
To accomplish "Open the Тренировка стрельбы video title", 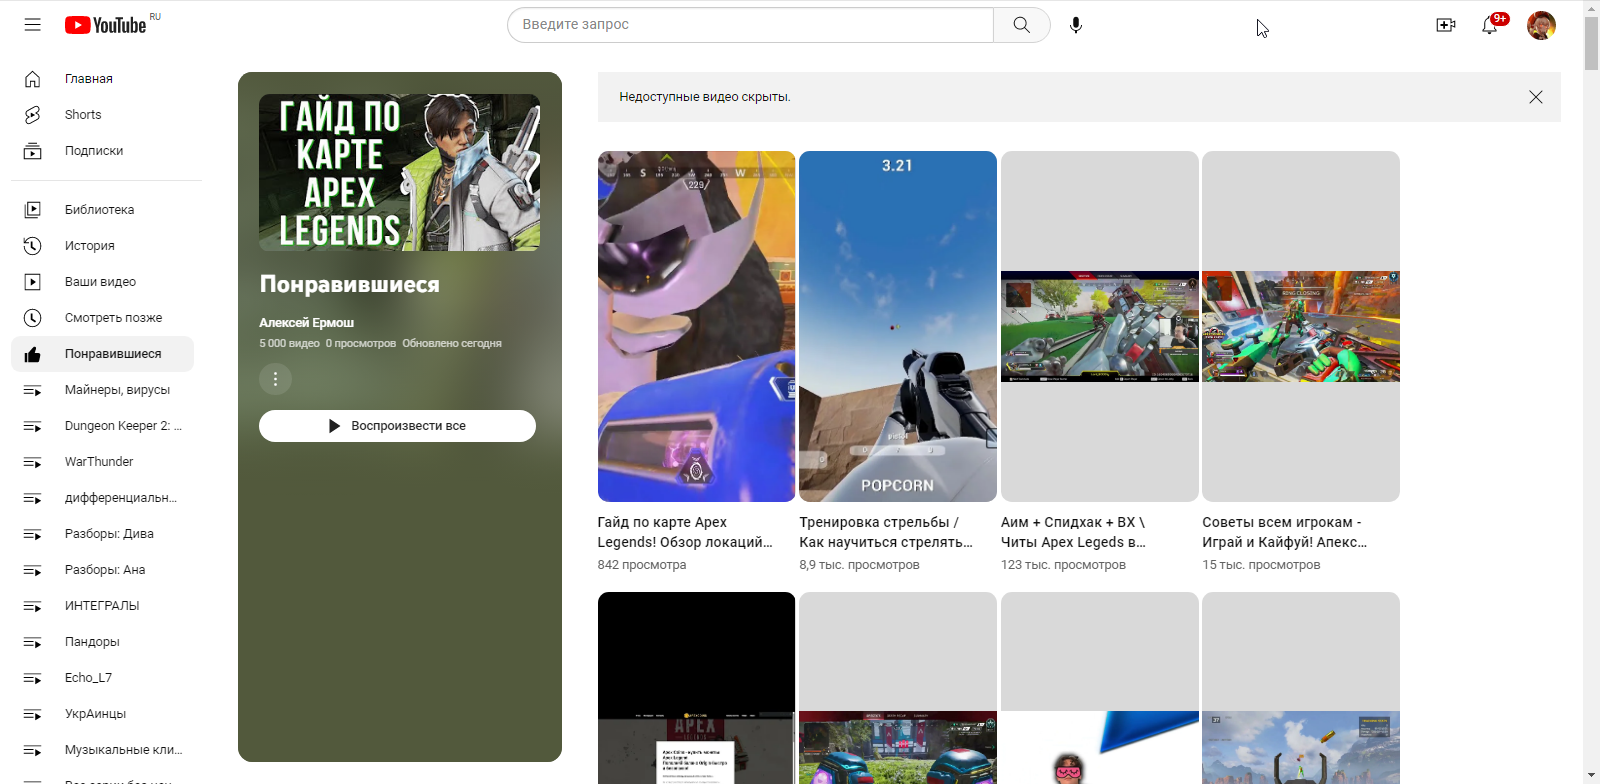I will coord(886,532).
